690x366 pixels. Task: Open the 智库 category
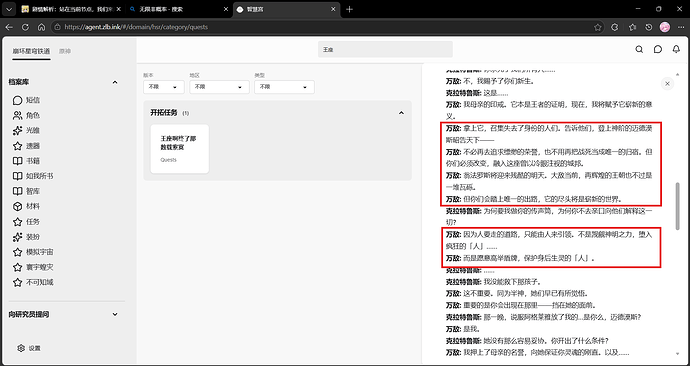(27, 191)
